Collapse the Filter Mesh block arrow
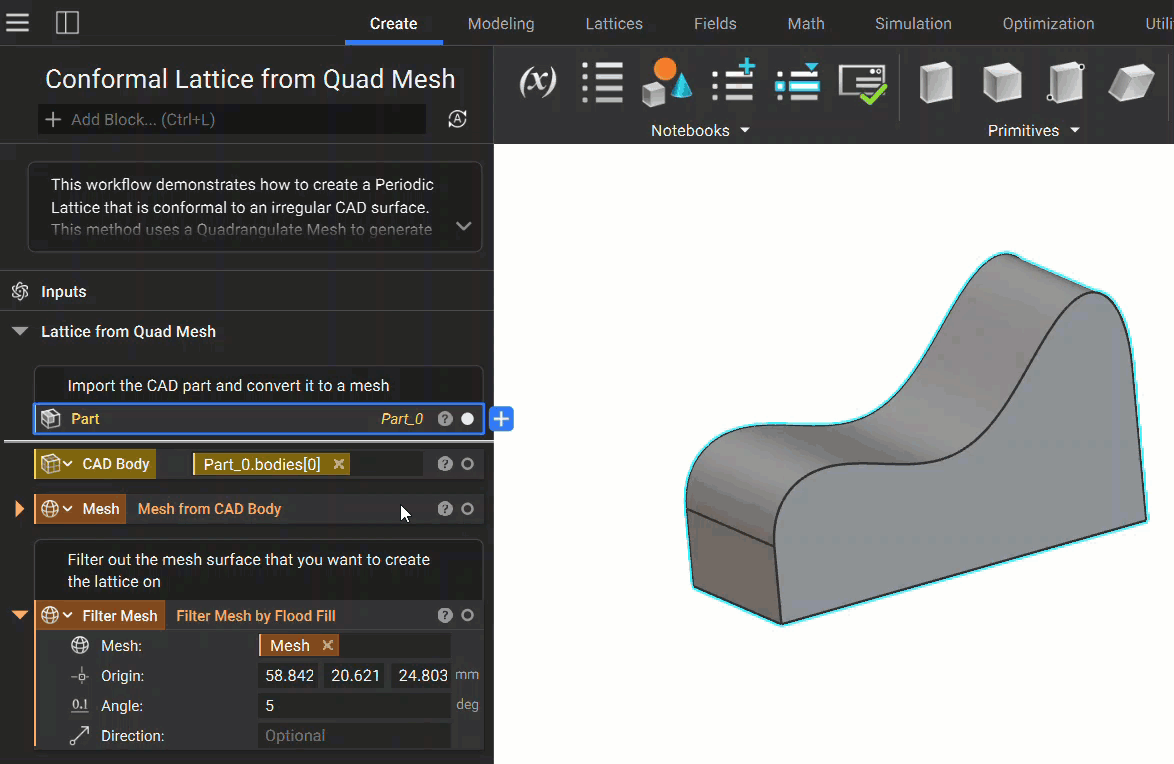The height and width of the screenshot is (764, 1174). point(19,616)
